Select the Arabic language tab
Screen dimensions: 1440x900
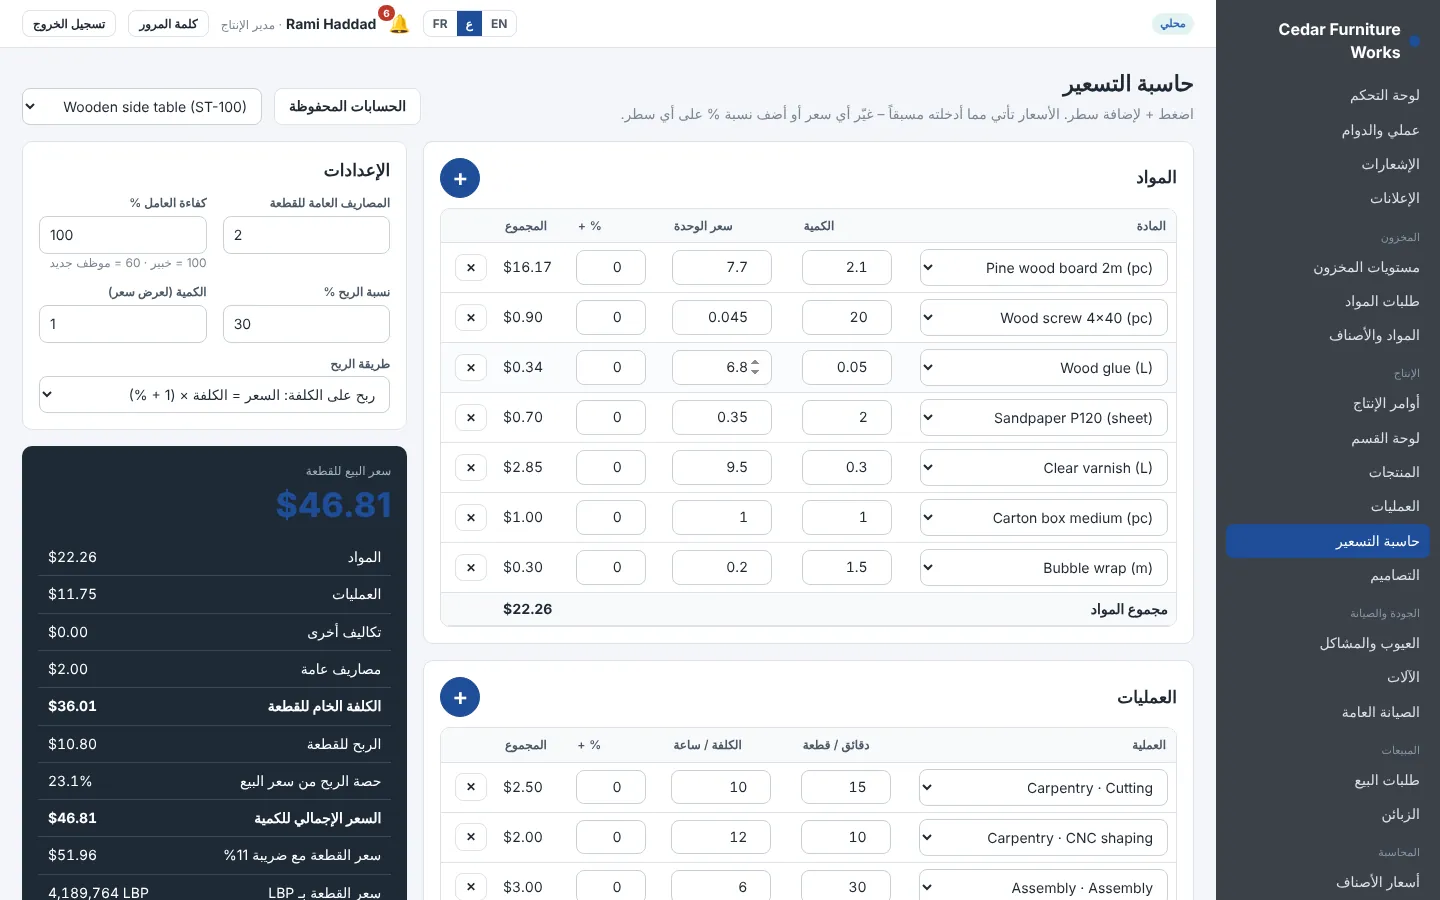click(x=469, y=24)
